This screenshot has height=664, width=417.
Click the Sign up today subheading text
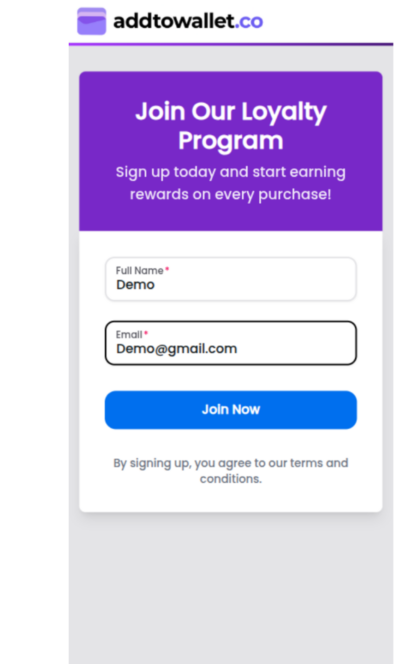(x=231, y=183)
